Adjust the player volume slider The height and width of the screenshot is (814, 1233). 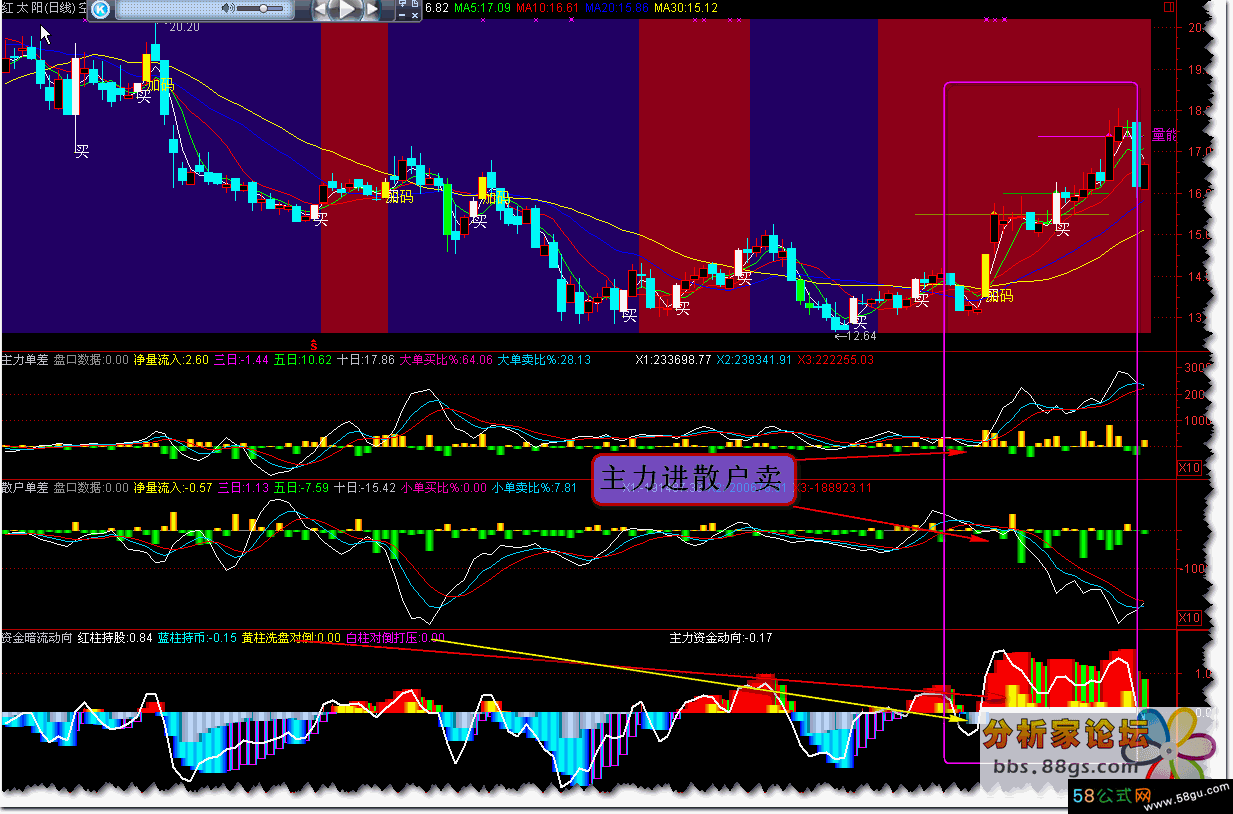tap(260, 8)
